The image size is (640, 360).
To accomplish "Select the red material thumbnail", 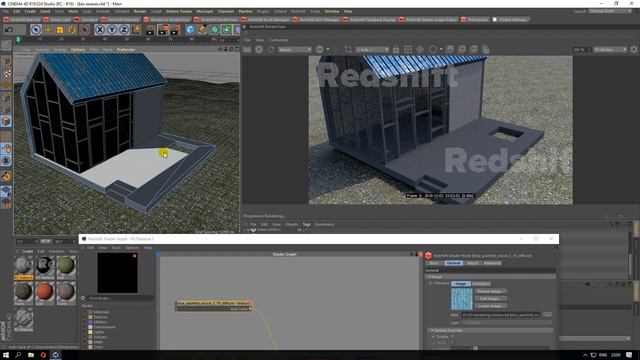I will (44, 293).
